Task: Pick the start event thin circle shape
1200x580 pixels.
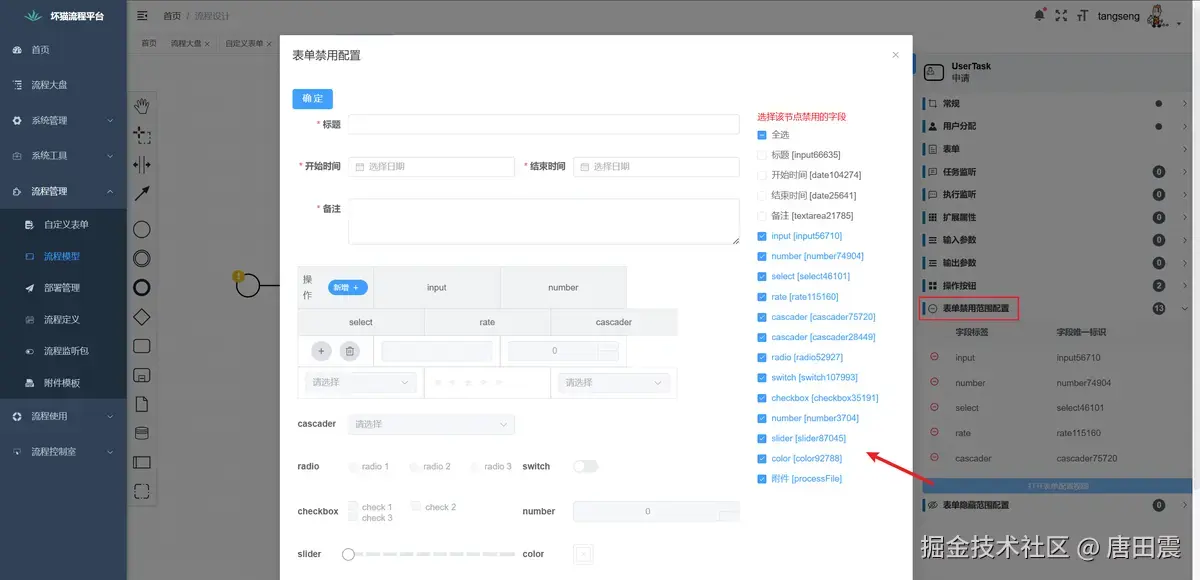Action: [x=142, y=229]
